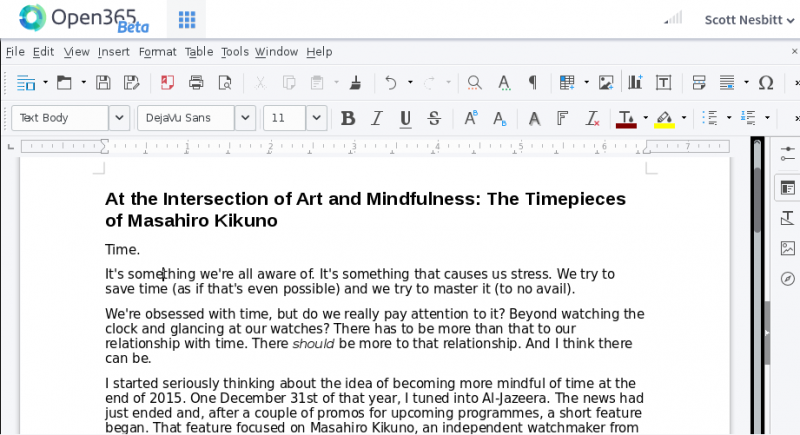
Task: Open Find & Replace magnifier icon
Action: [474, 83]
